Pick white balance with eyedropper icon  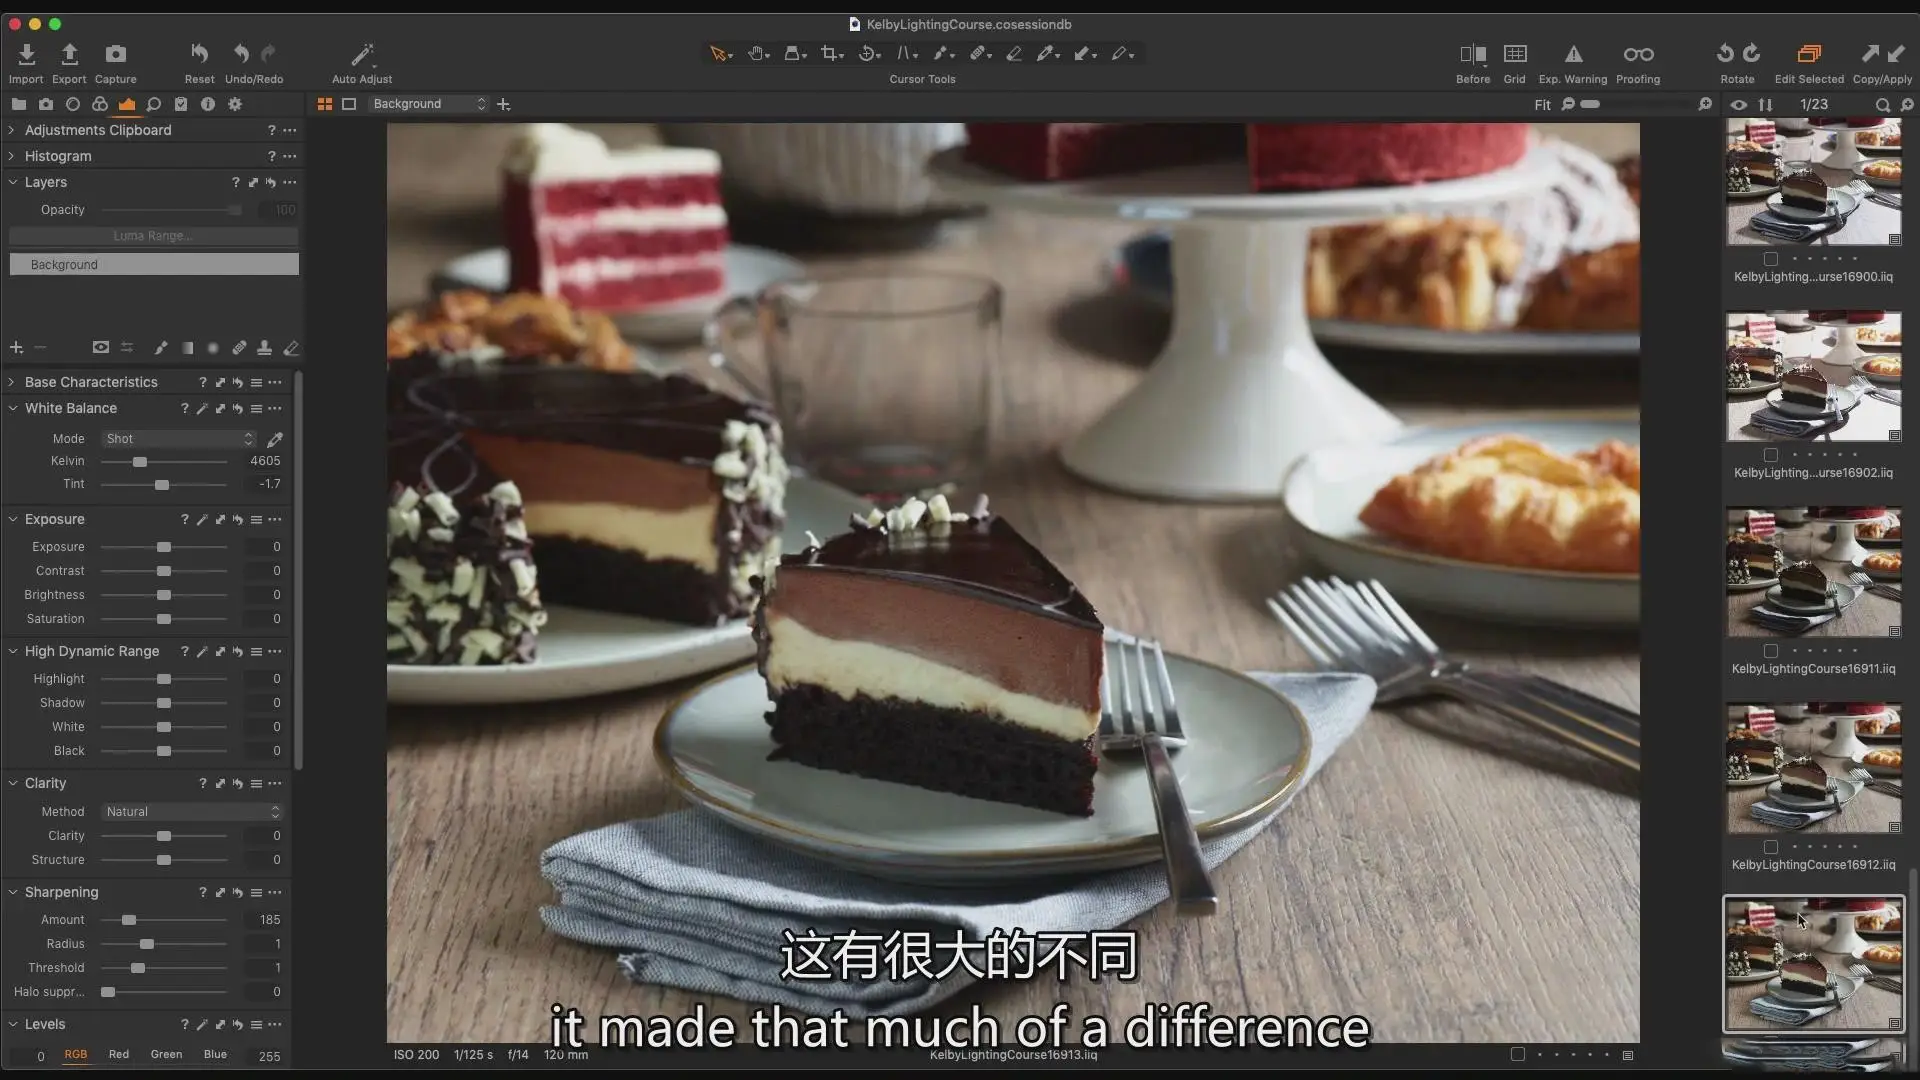point(275,439)
